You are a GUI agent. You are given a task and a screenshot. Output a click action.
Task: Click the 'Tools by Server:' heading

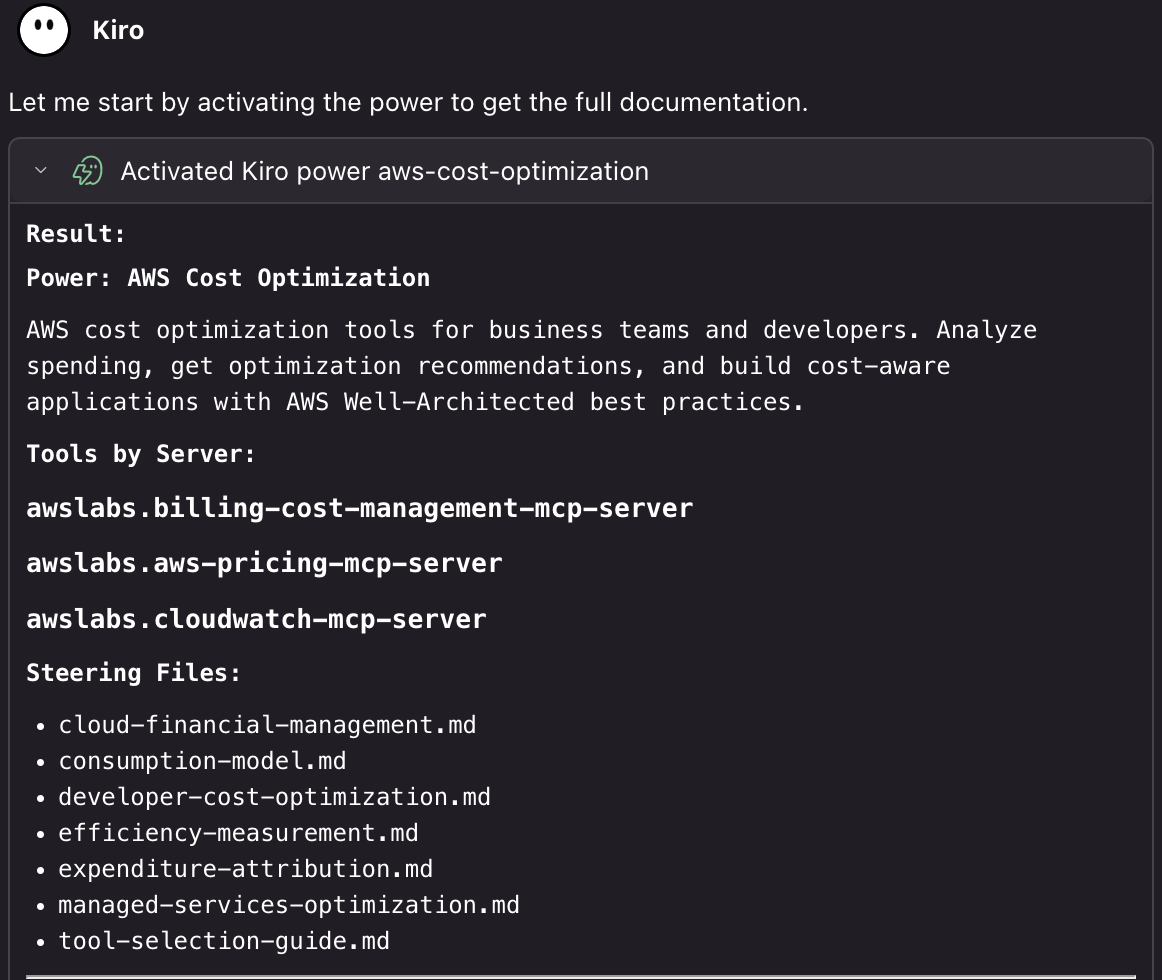141,454
